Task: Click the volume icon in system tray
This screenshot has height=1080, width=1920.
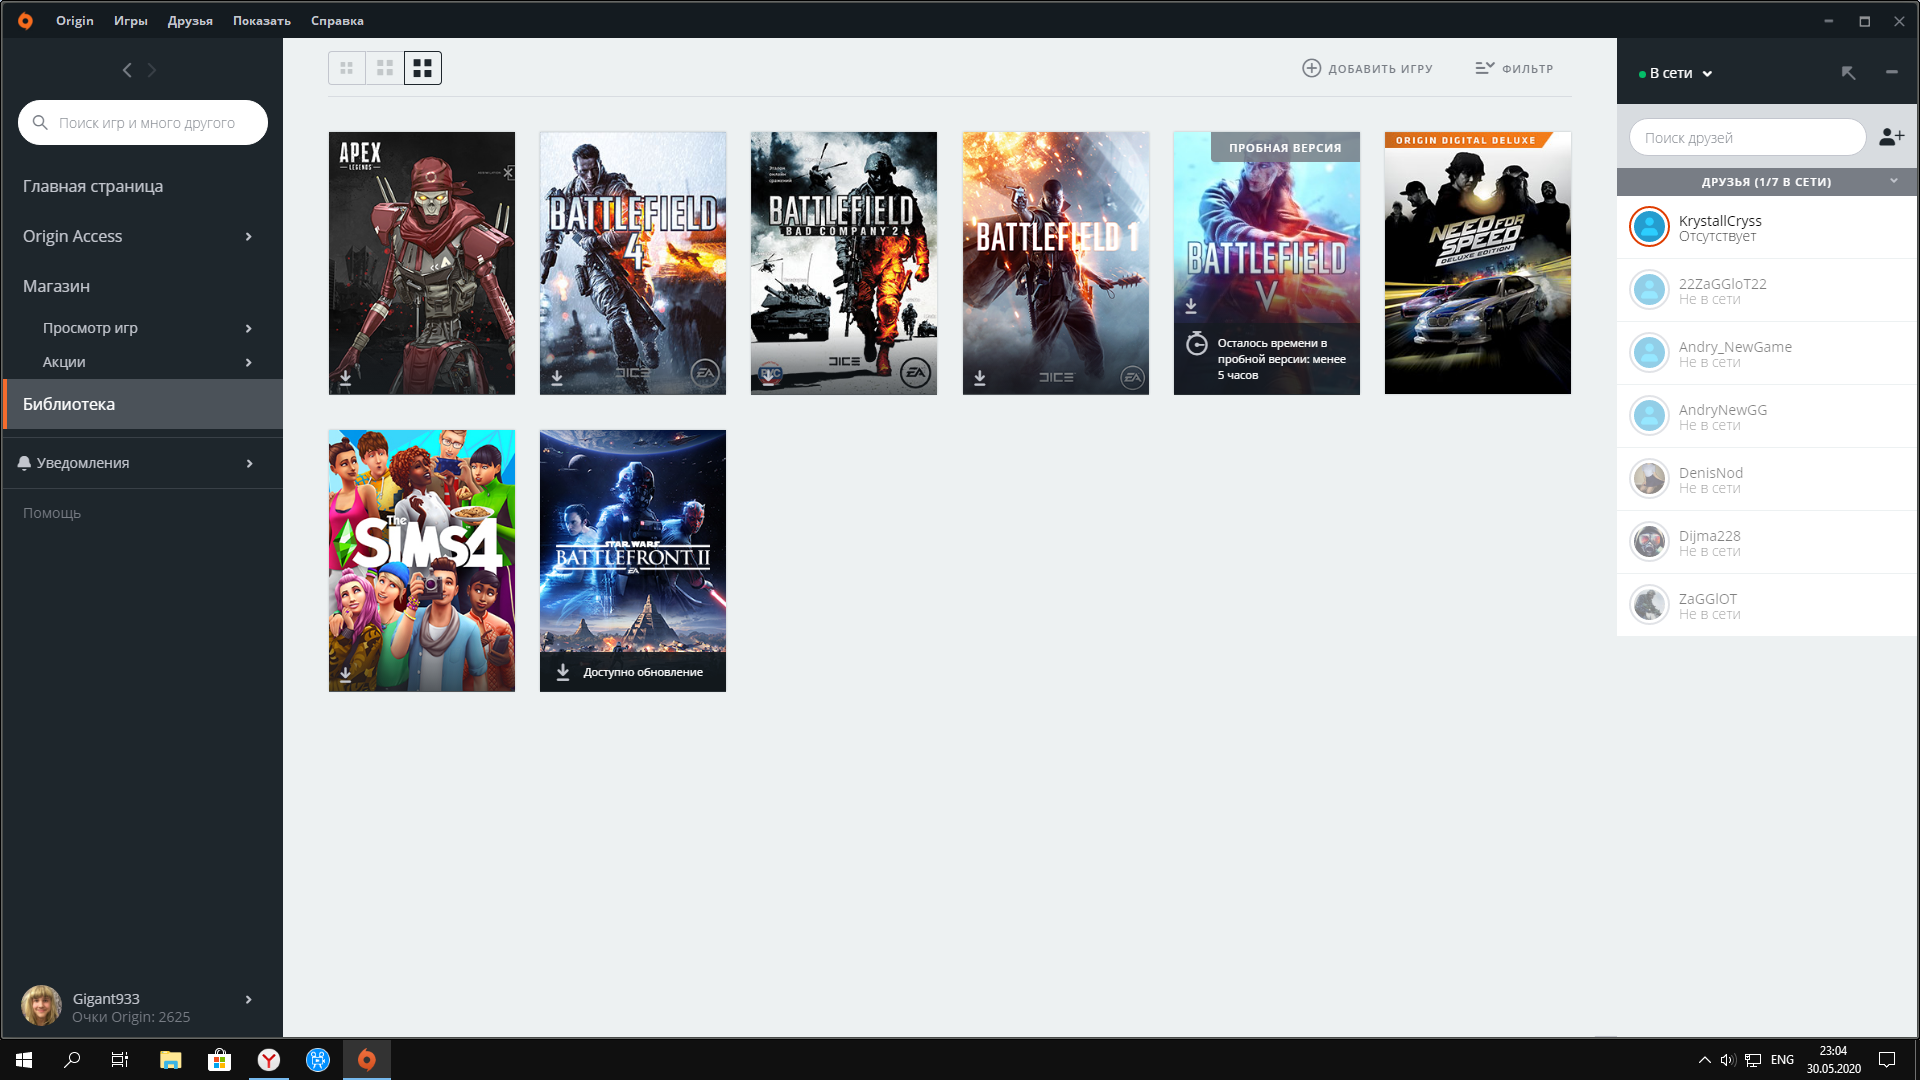Action: pyautogui.click(x=1727, y=1060)
